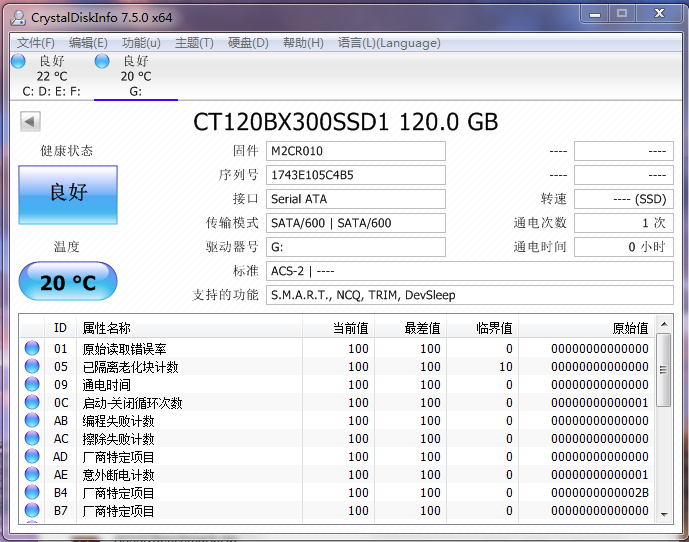
Task: Click the status dot for attribute 01
Action: pos(32,348)
